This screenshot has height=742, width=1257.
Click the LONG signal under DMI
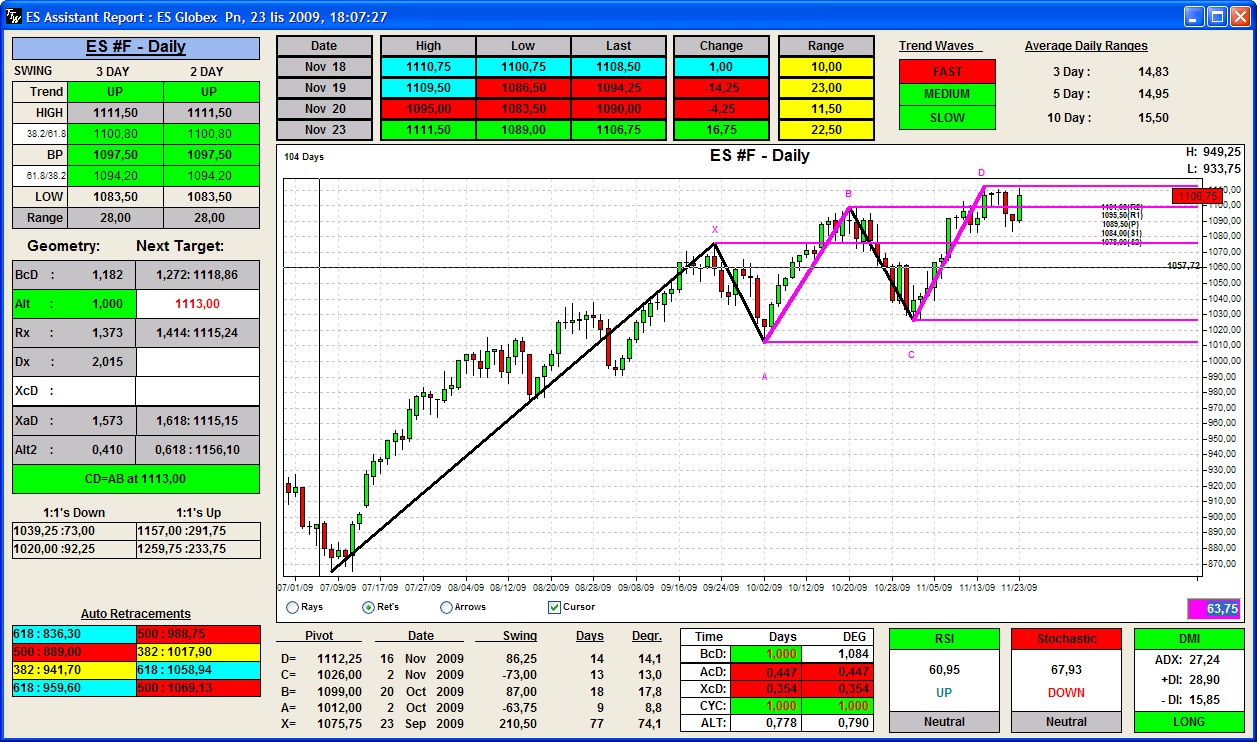[x=1190, y=722]
